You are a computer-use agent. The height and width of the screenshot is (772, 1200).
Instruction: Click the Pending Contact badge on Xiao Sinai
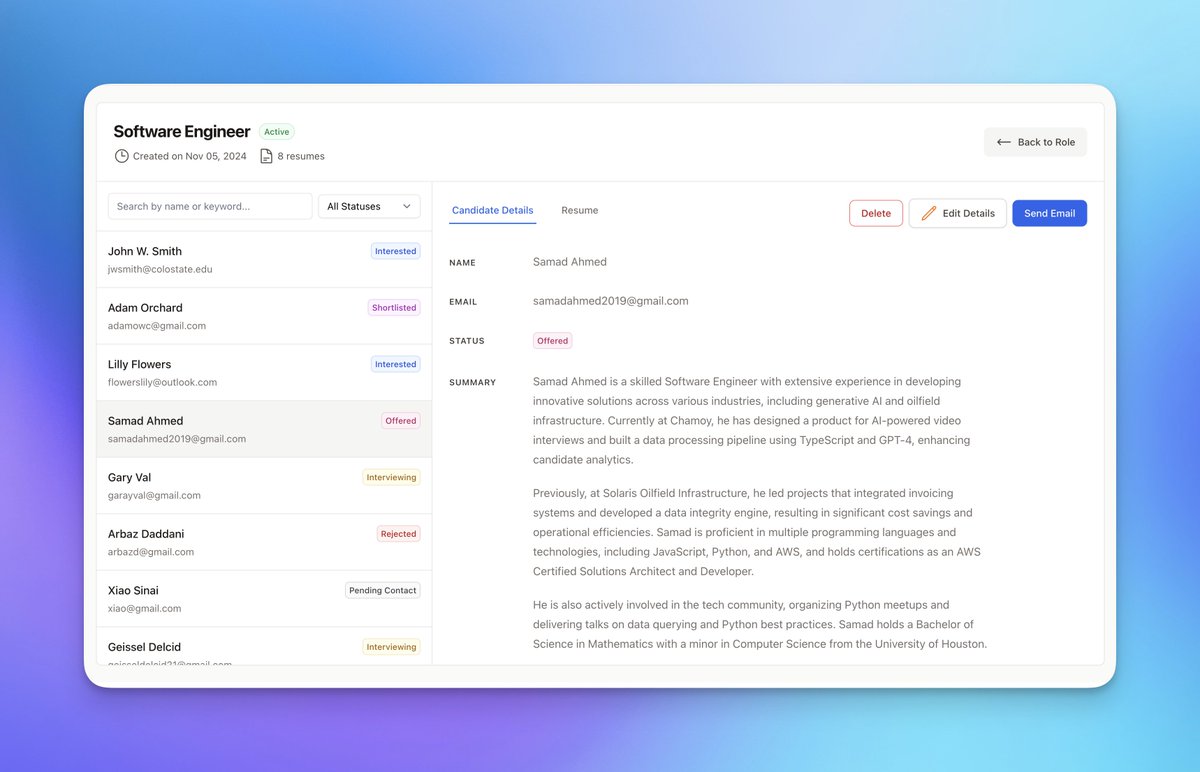[x=383, y=590]
